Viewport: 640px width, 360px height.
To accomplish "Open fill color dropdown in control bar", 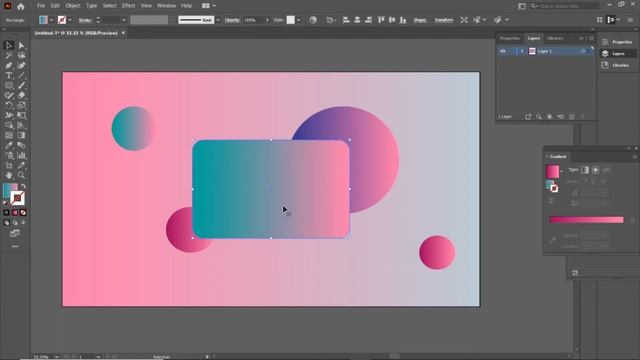I will [x=51, y=20].
